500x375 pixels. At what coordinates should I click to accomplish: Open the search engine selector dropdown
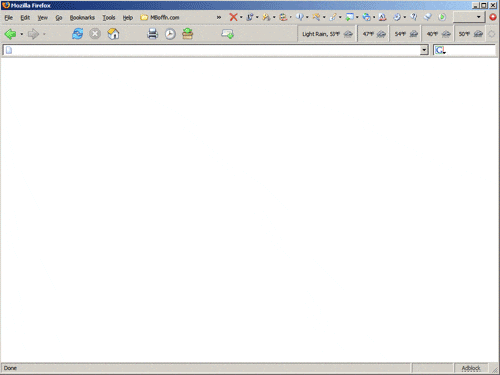click(x=440, y=50)
